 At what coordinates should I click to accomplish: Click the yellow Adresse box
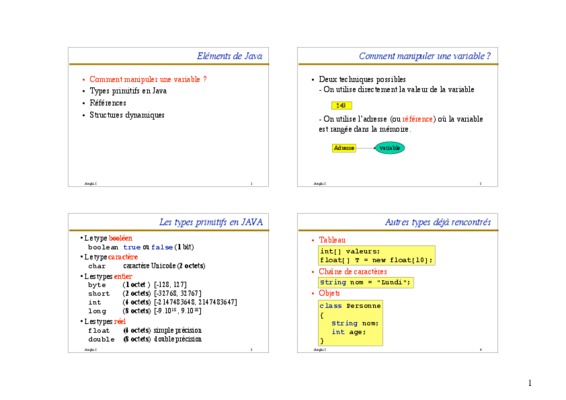(344, 148)
